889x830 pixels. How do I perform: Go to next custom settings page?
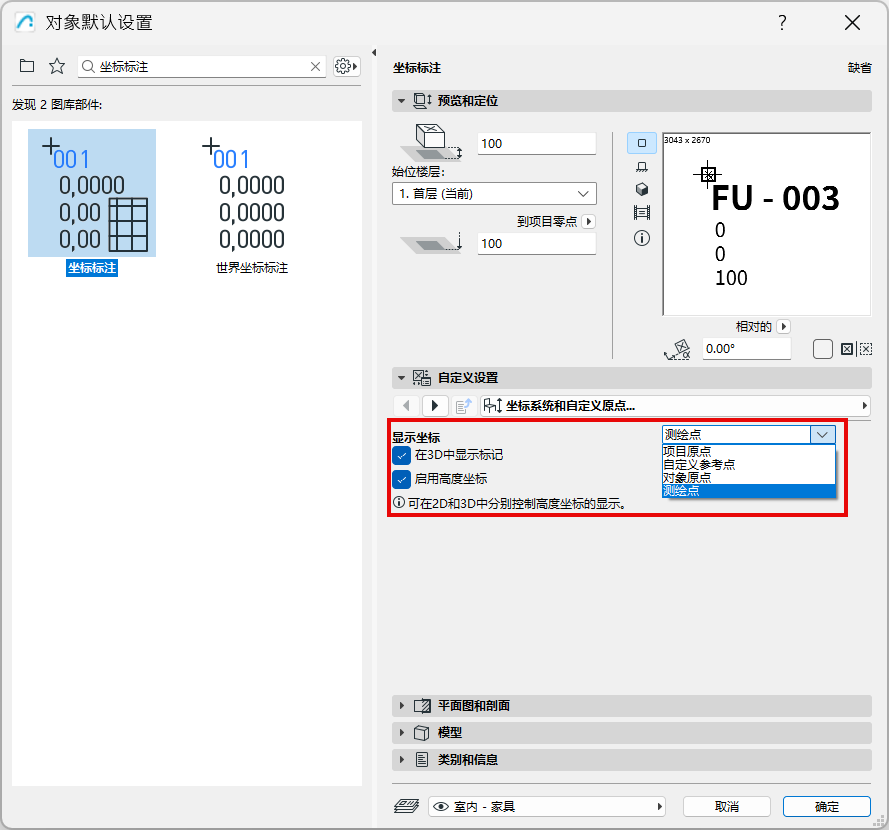435,405
